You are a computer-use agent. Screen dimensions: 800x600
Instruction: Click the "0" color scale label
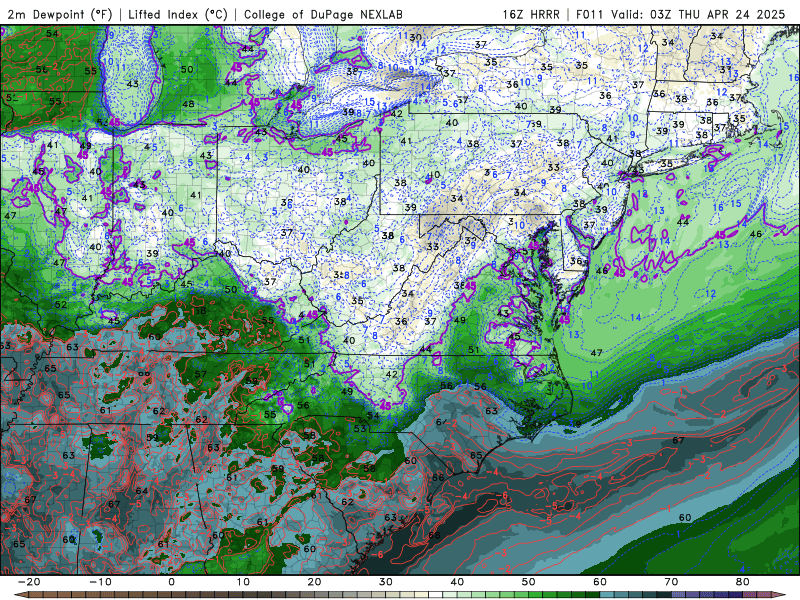point(171,582)
